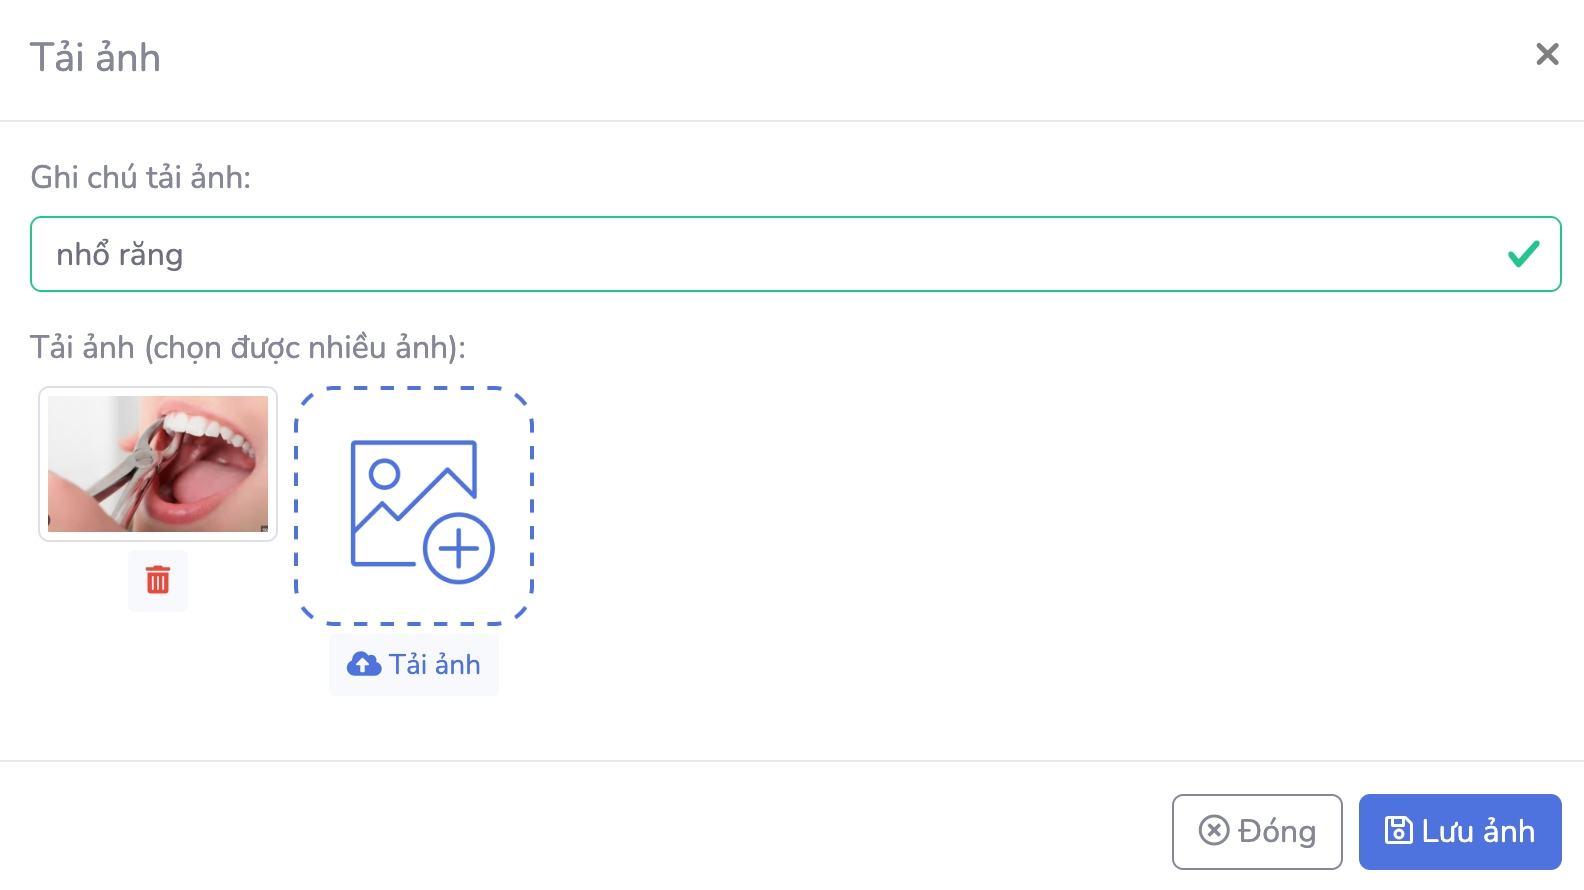Click the note field containing 'nhổ răng'

[x=760, y=254]
